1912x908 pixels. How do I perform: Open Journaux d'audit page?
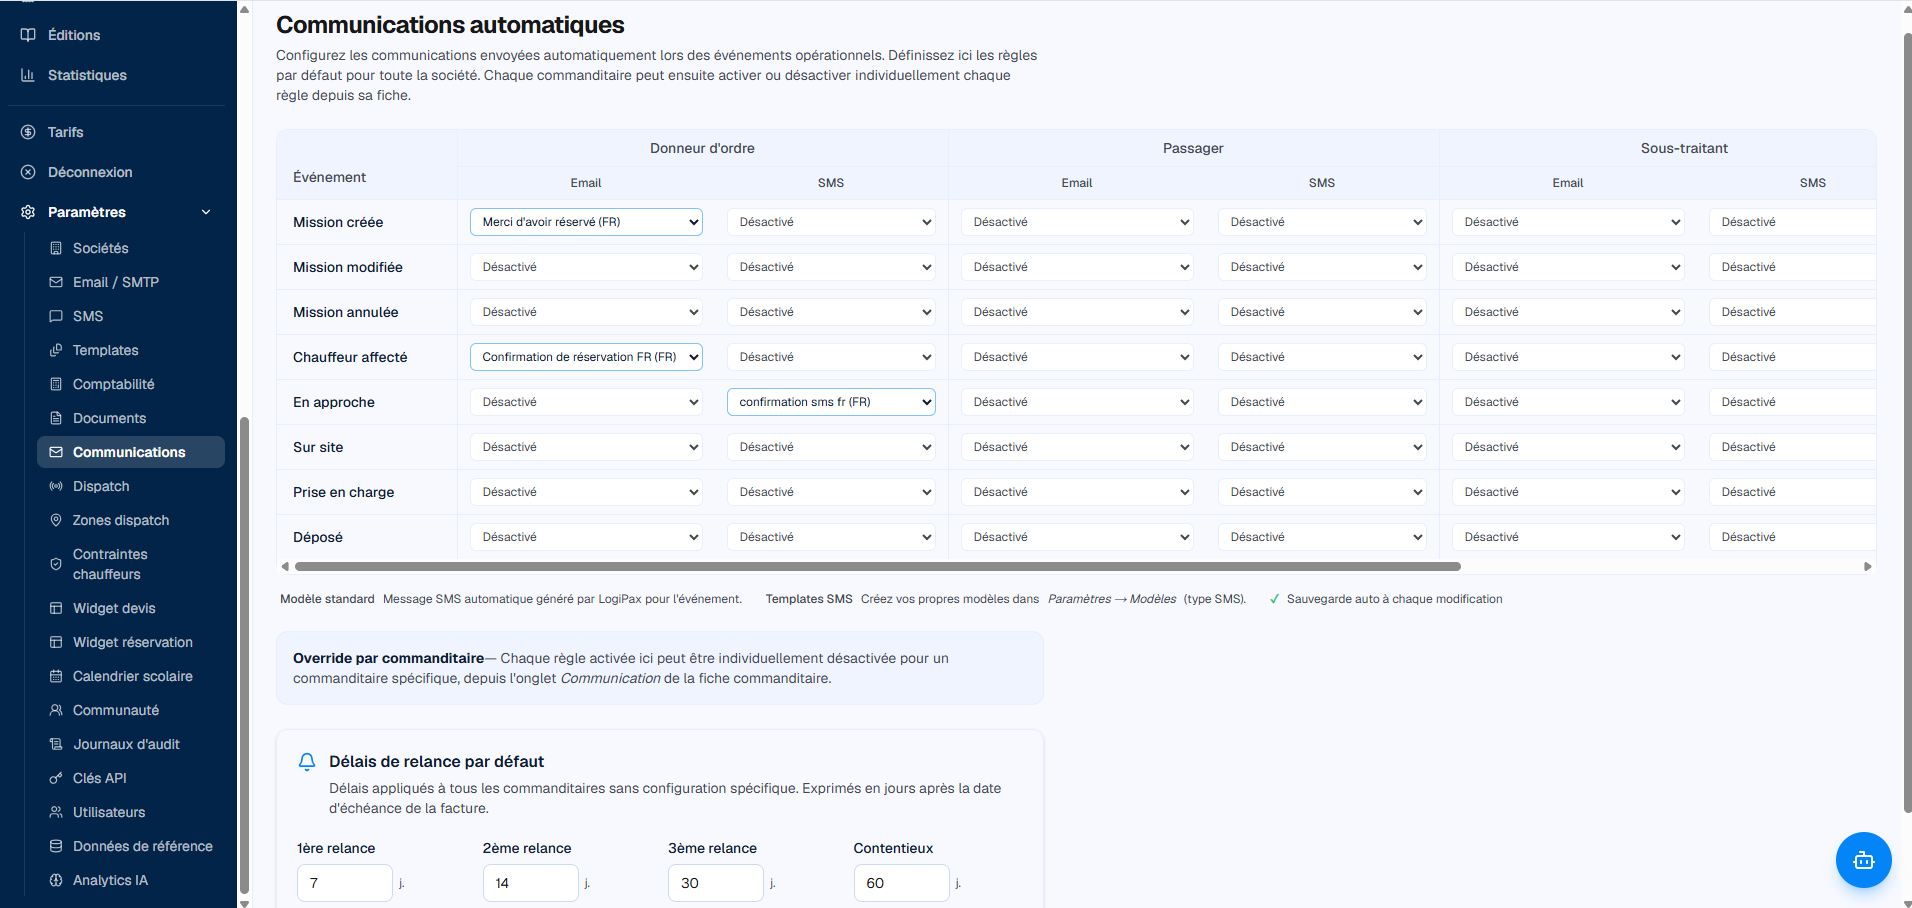pos(131,744)
